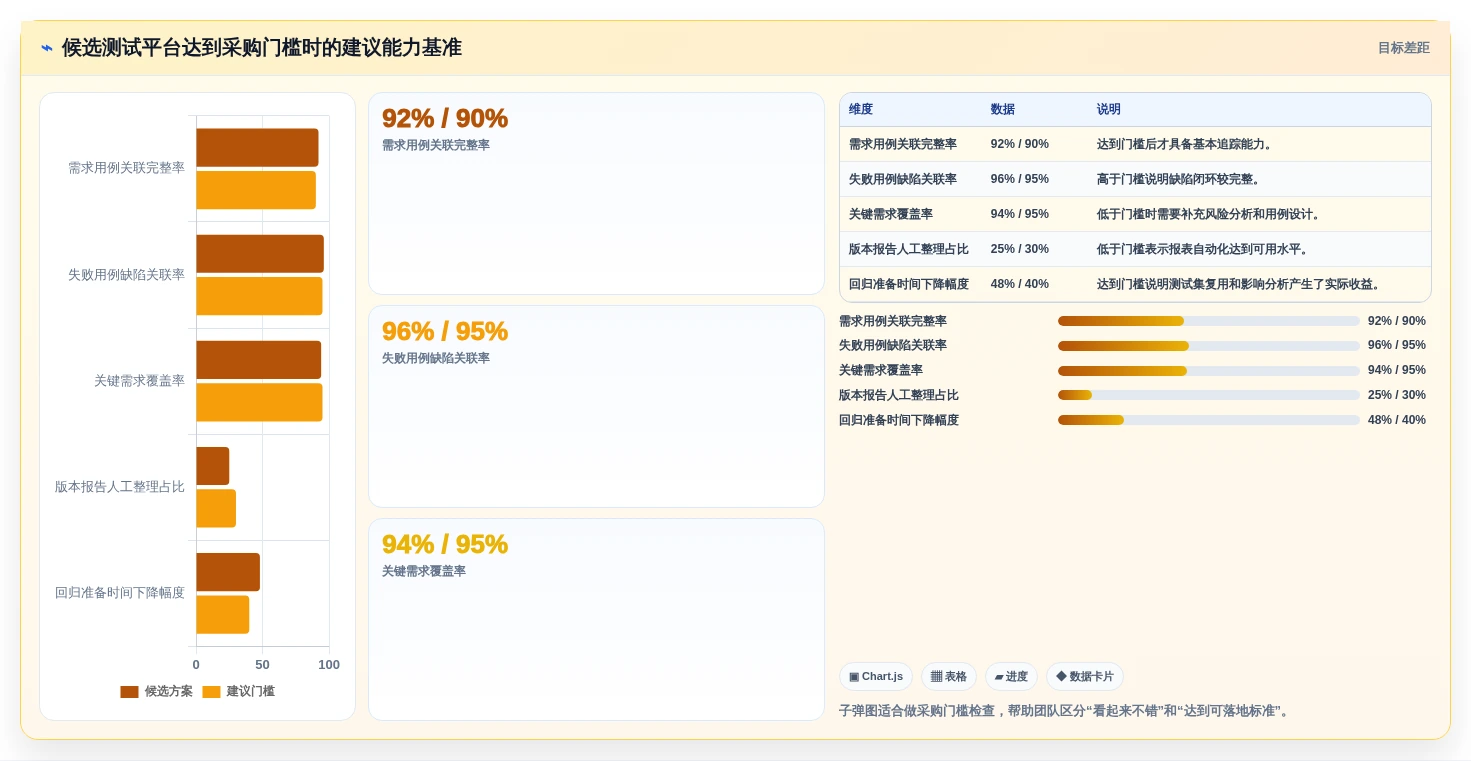
Task: Click the 失败用例缺陷关联率 progress bar
Action: pos(1209,346)
